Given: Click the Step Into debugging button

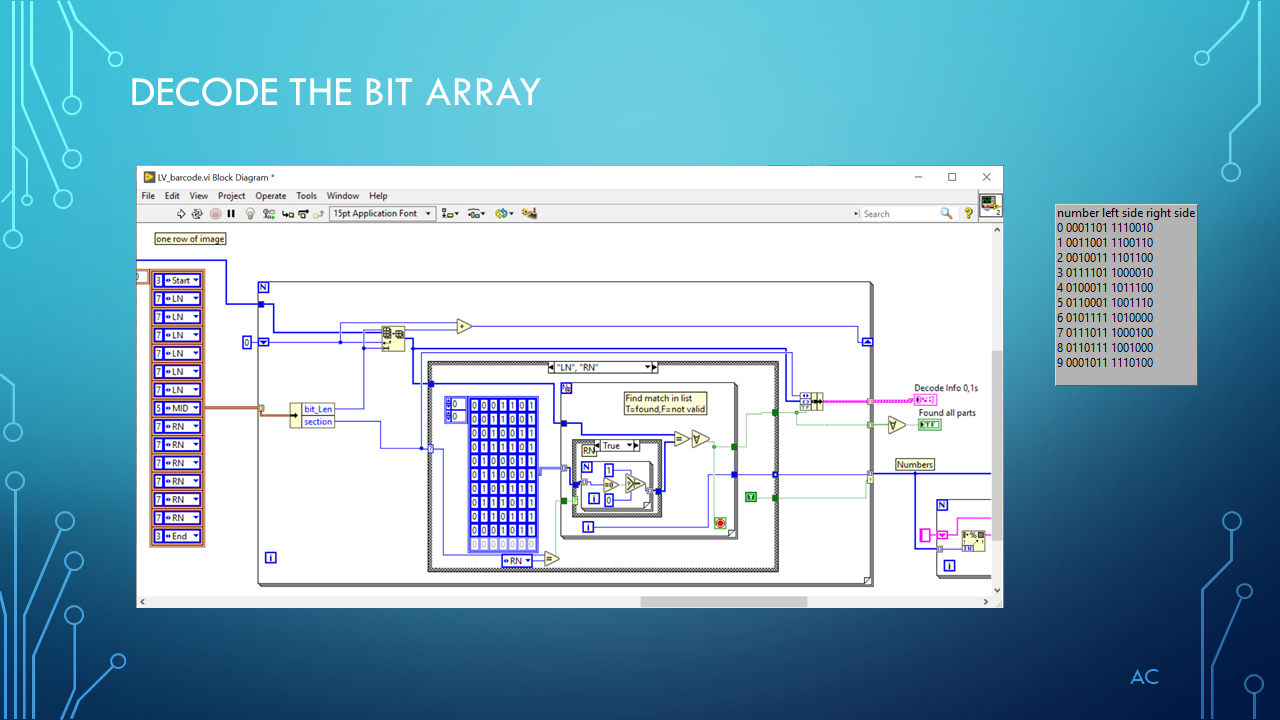Looking at the screenshot, I should click(287, 213).
